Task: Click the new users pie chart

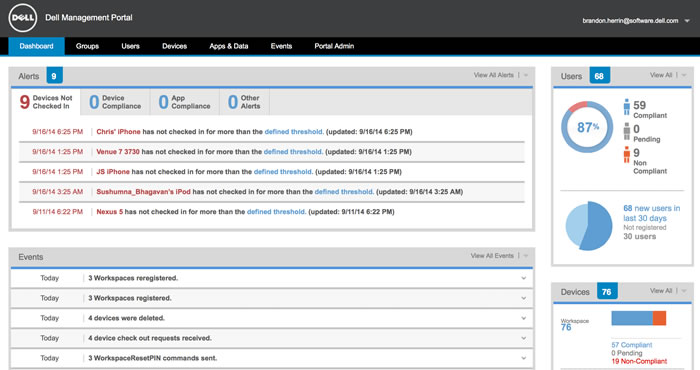Action: (589, 225)
